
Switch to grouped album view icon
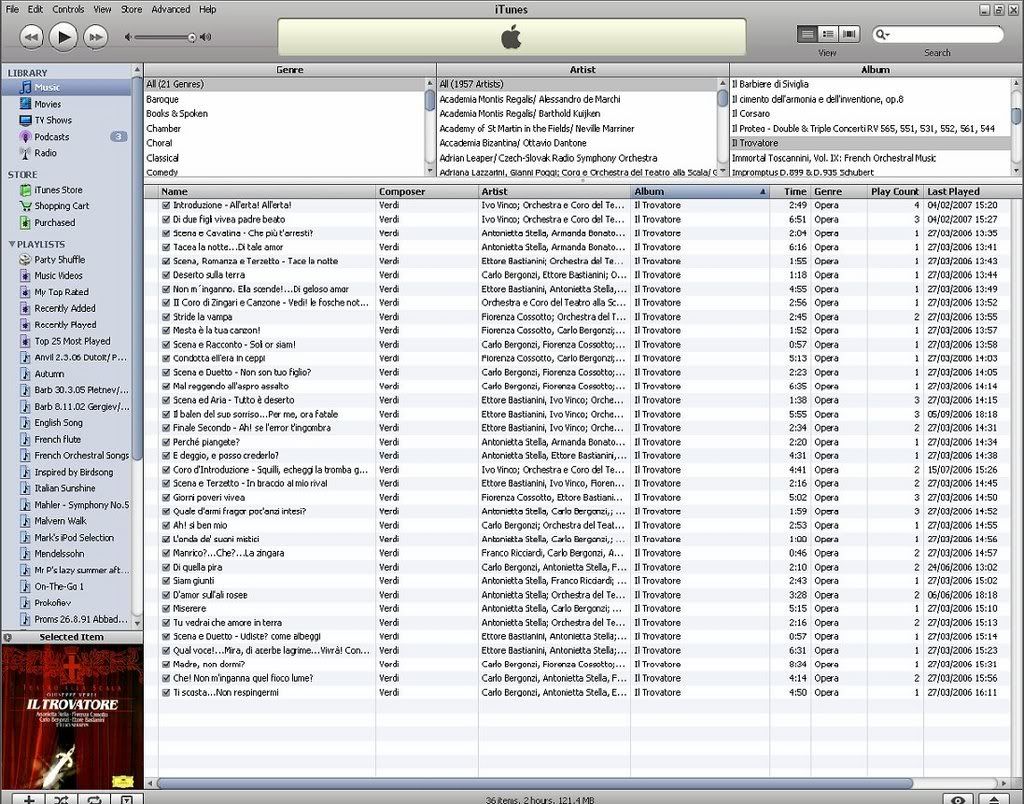(x=828, y=34)
